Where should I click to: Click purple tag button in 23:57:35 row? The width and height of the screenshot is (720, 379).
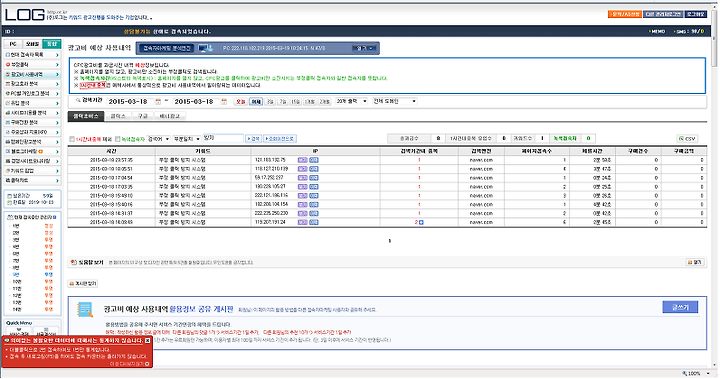303,160
